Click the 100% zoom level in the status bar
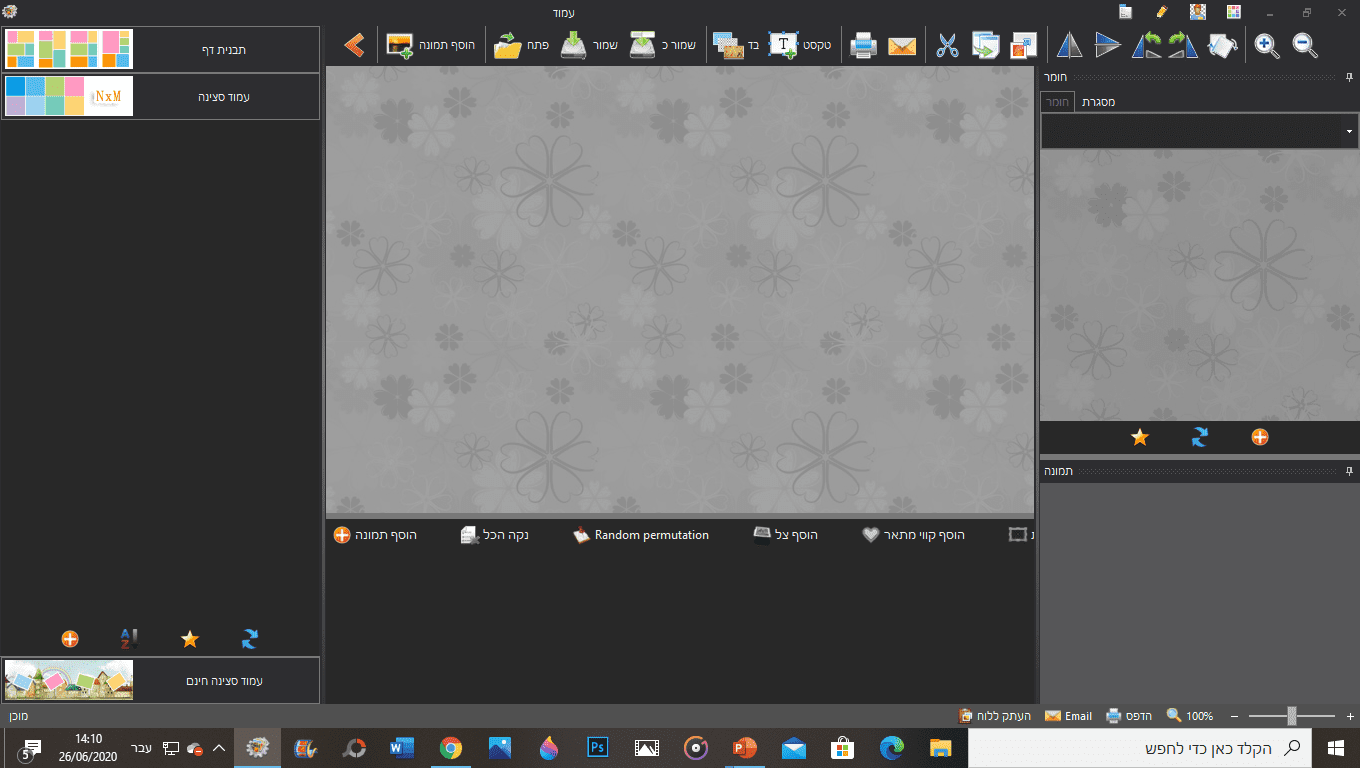Screen dimensions: 1360x768 1190,716
